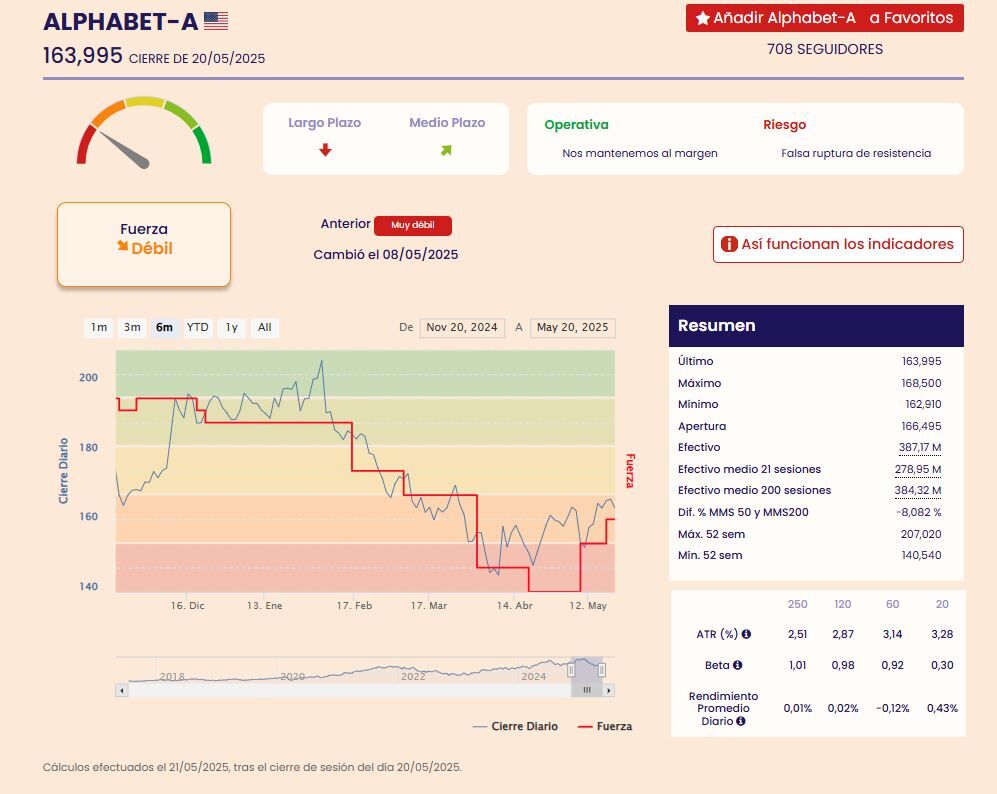
Task: Click the Fuerza Débil card
Action: click(x=144, y=245)
